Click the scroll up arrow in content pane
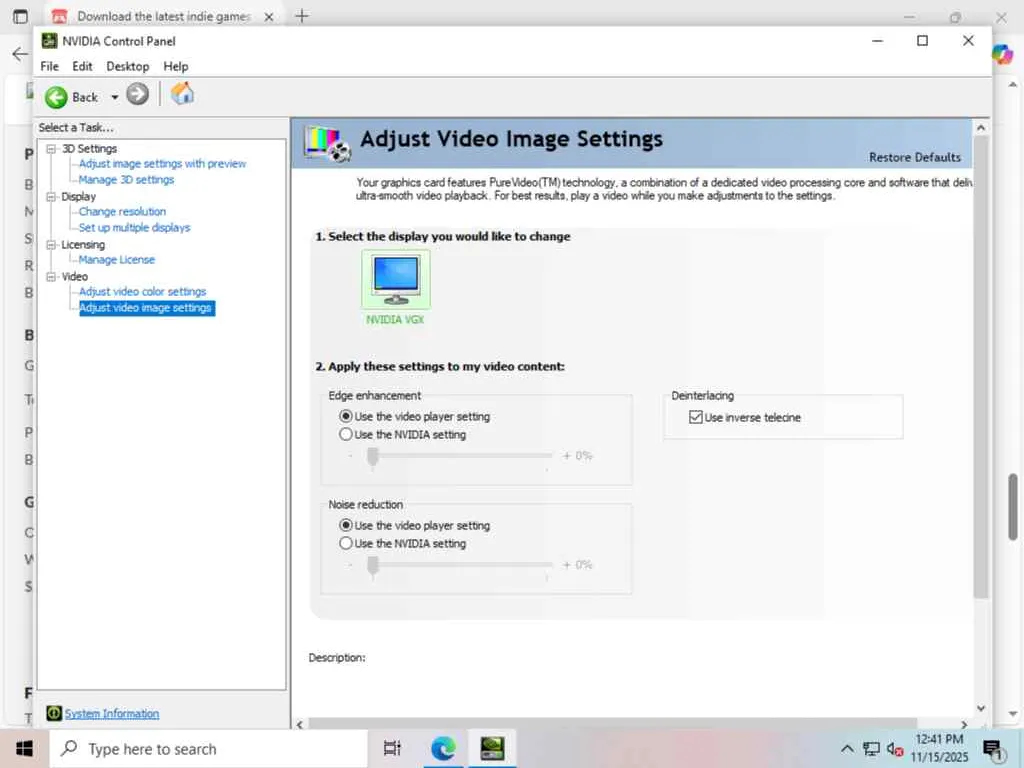The image size is (1024, 768). coord(980,128)
